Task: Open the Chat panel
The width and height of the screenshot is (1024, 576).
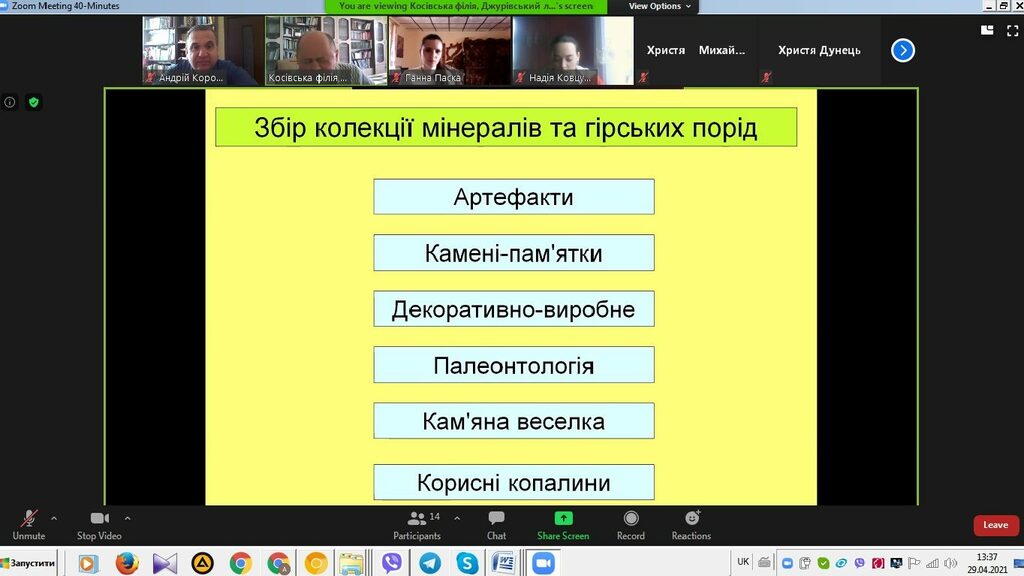Action: (496, 523)
